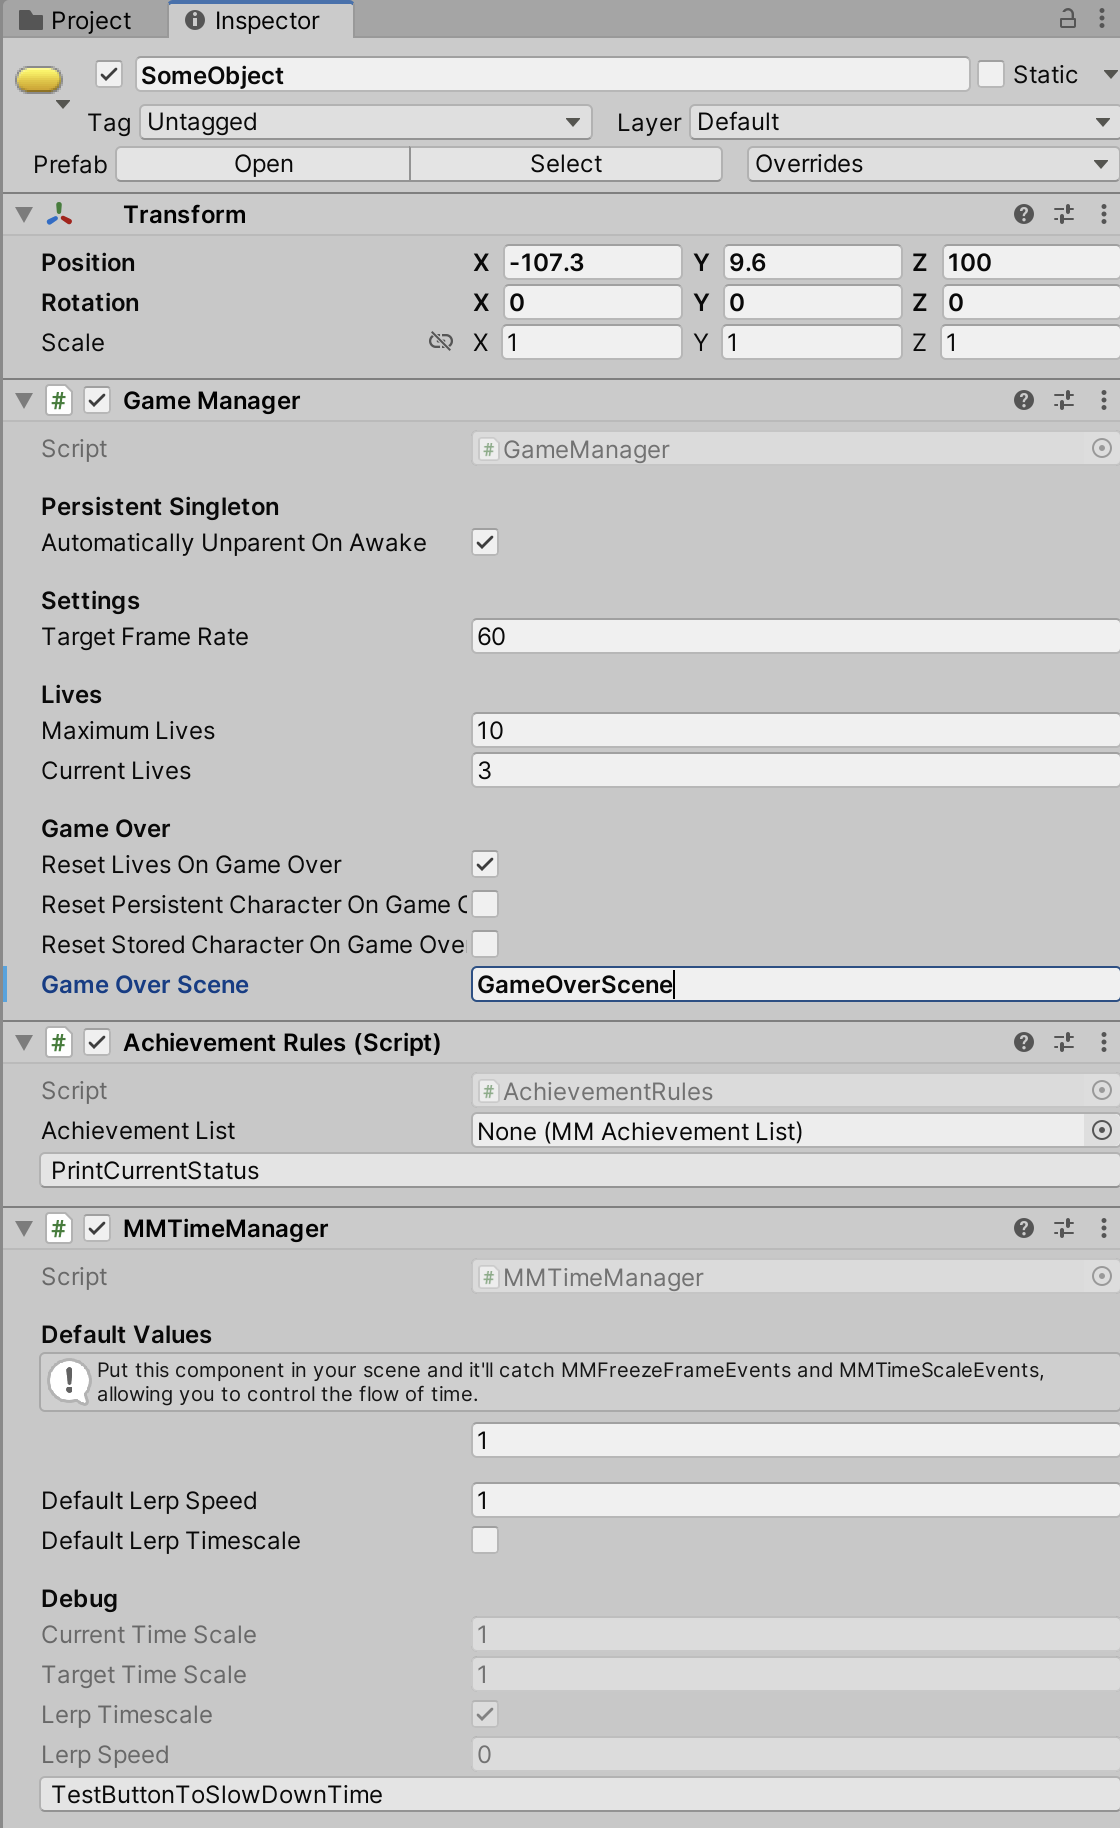Click the prefab Open button
Viewport: 1120px width, 1828px height.
click(x=263, y=164)
